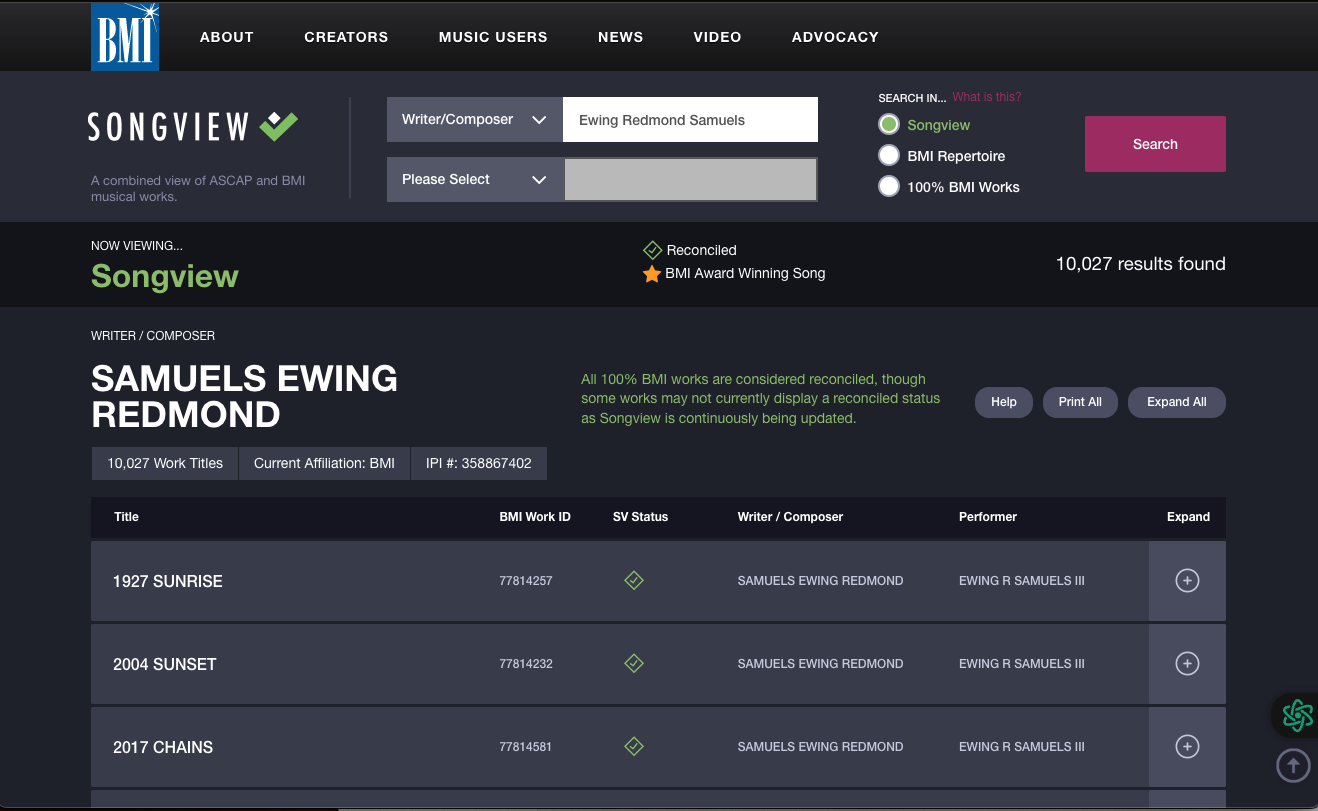1318x811 pixels.
Task: Click BMI Work ID 77814257
Action: tap(526, 581)
